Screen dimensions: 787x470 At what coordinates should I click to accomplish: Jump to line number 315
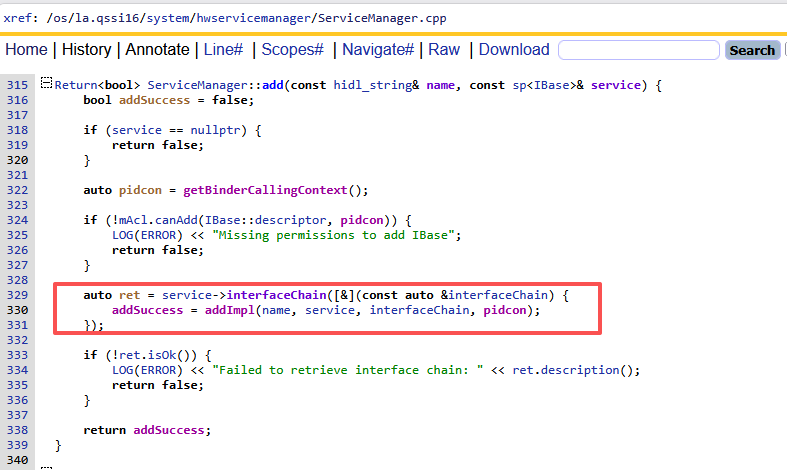pyautogui.click(x=18, y=85)
